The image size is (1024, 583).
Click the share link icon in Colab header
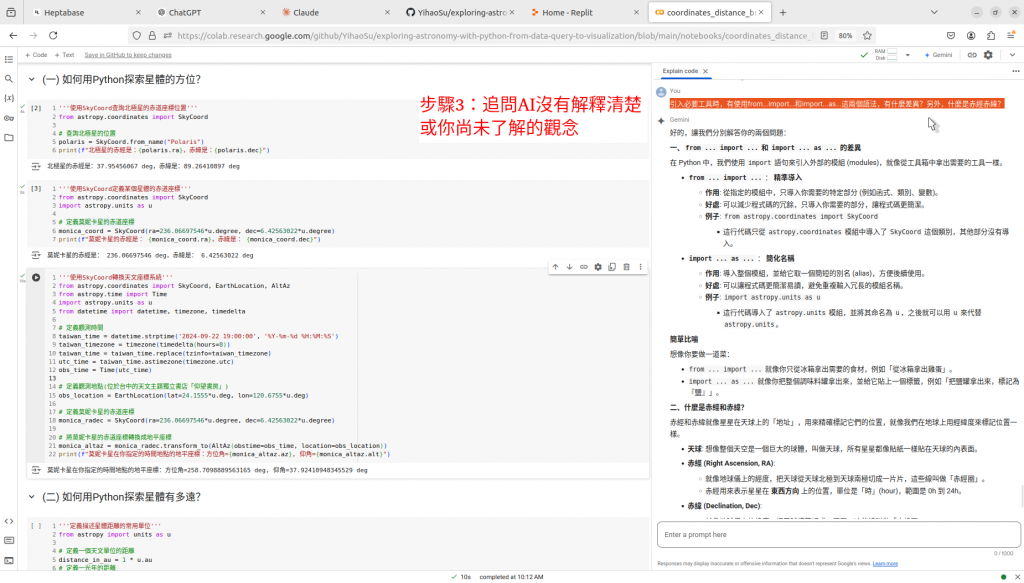coord(972,55)
